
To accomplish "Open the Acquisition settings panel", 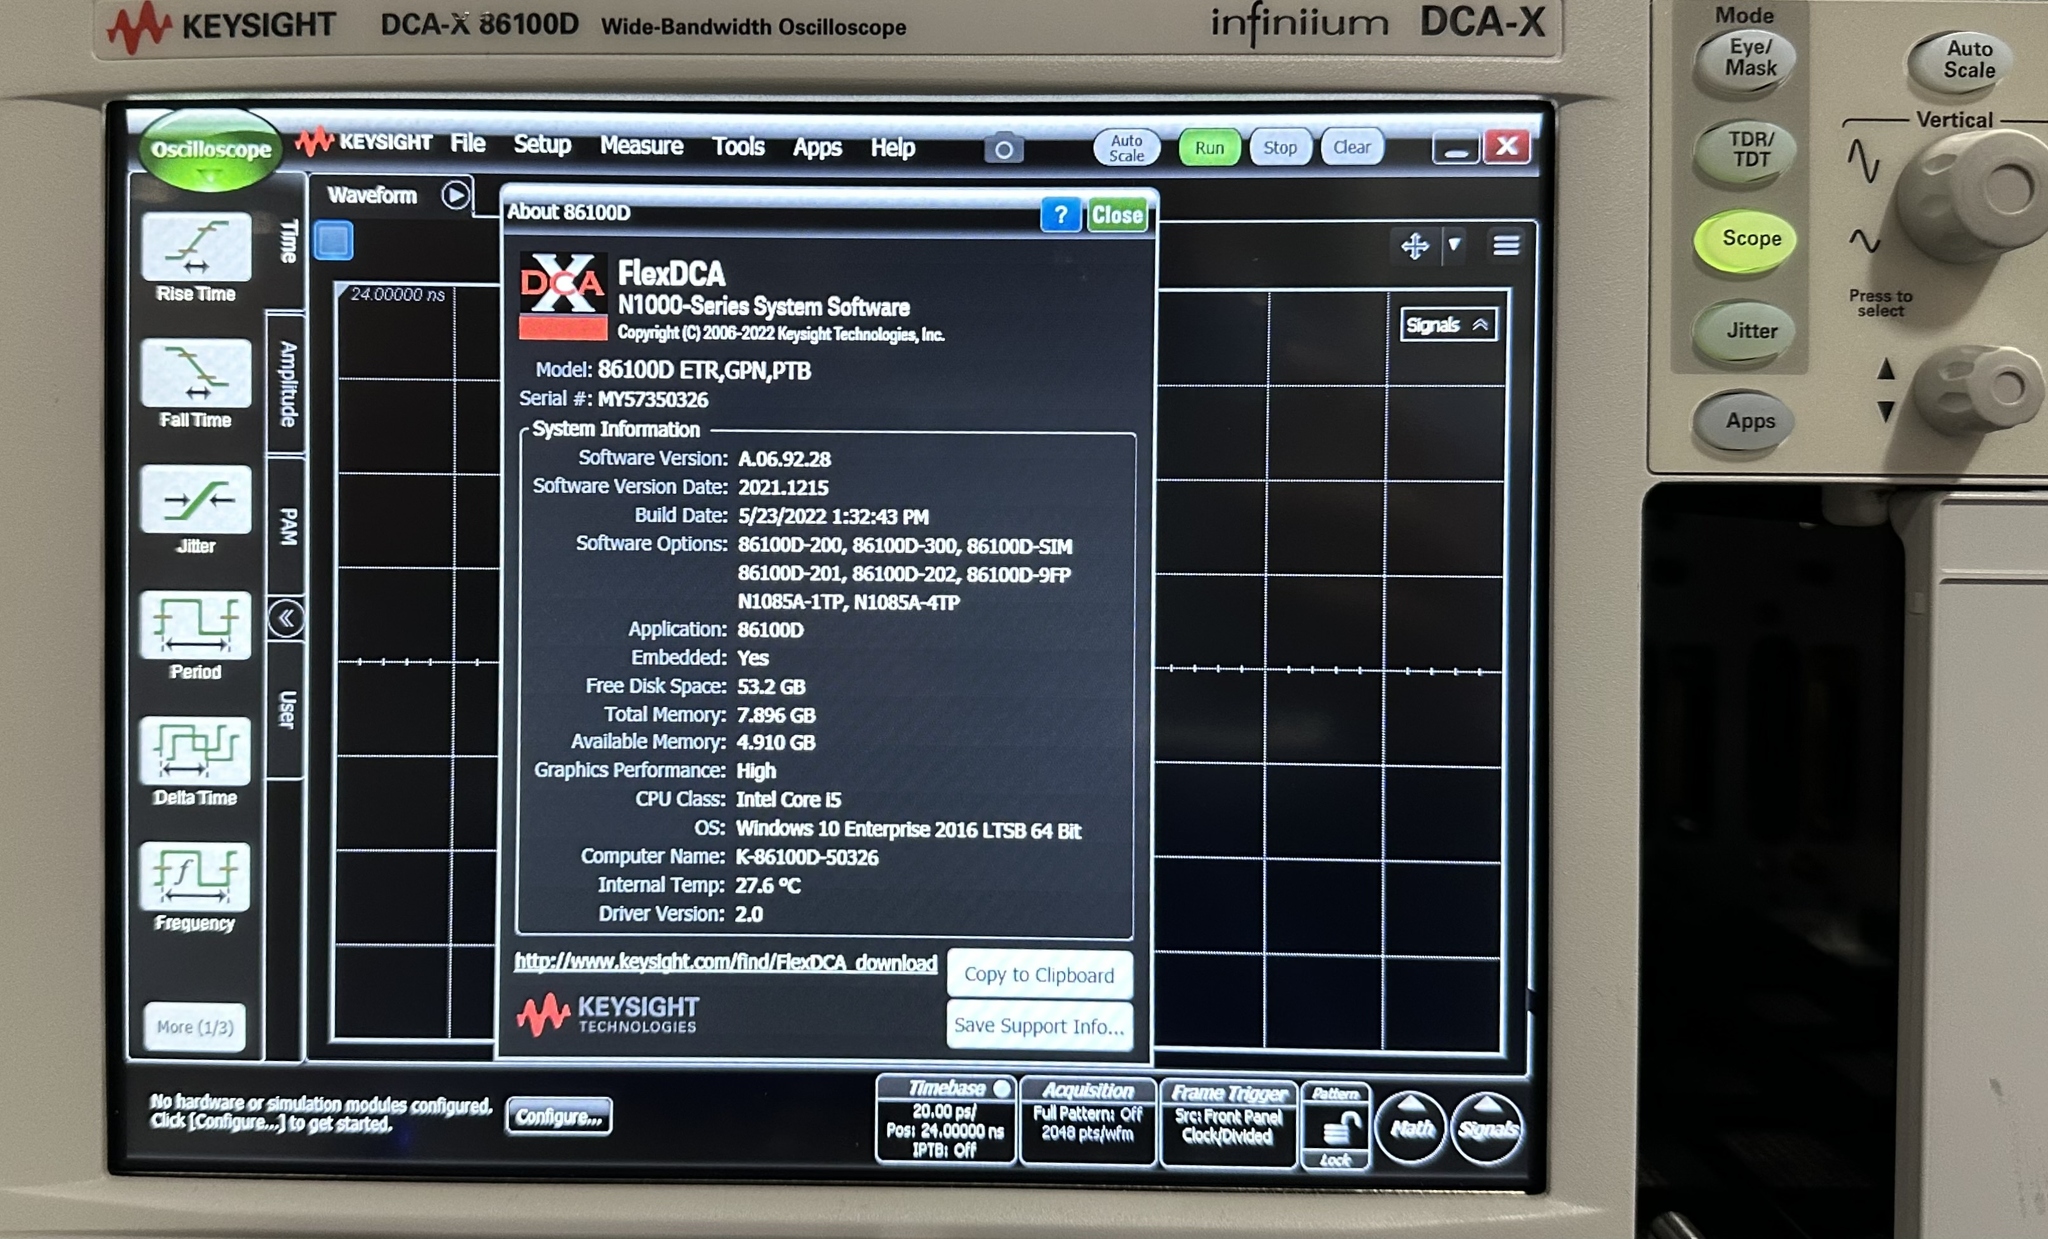I will pyautogui.click(x=1088, y=1120).
